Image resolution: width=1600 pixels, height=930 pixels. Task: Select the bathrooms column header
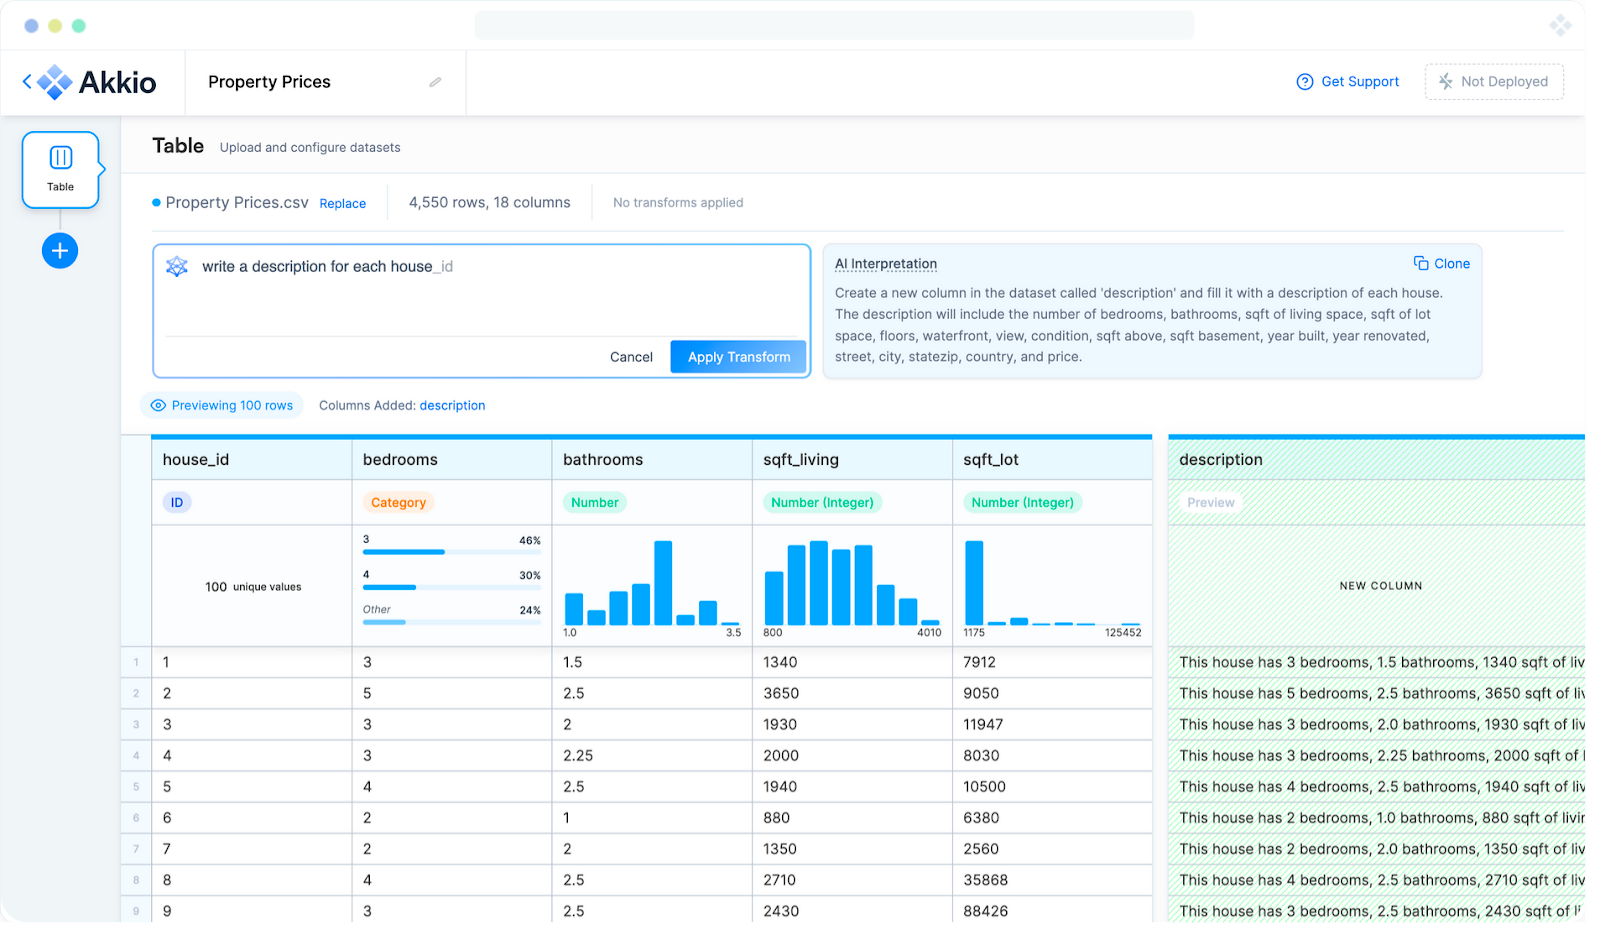[x=651, y=459]
